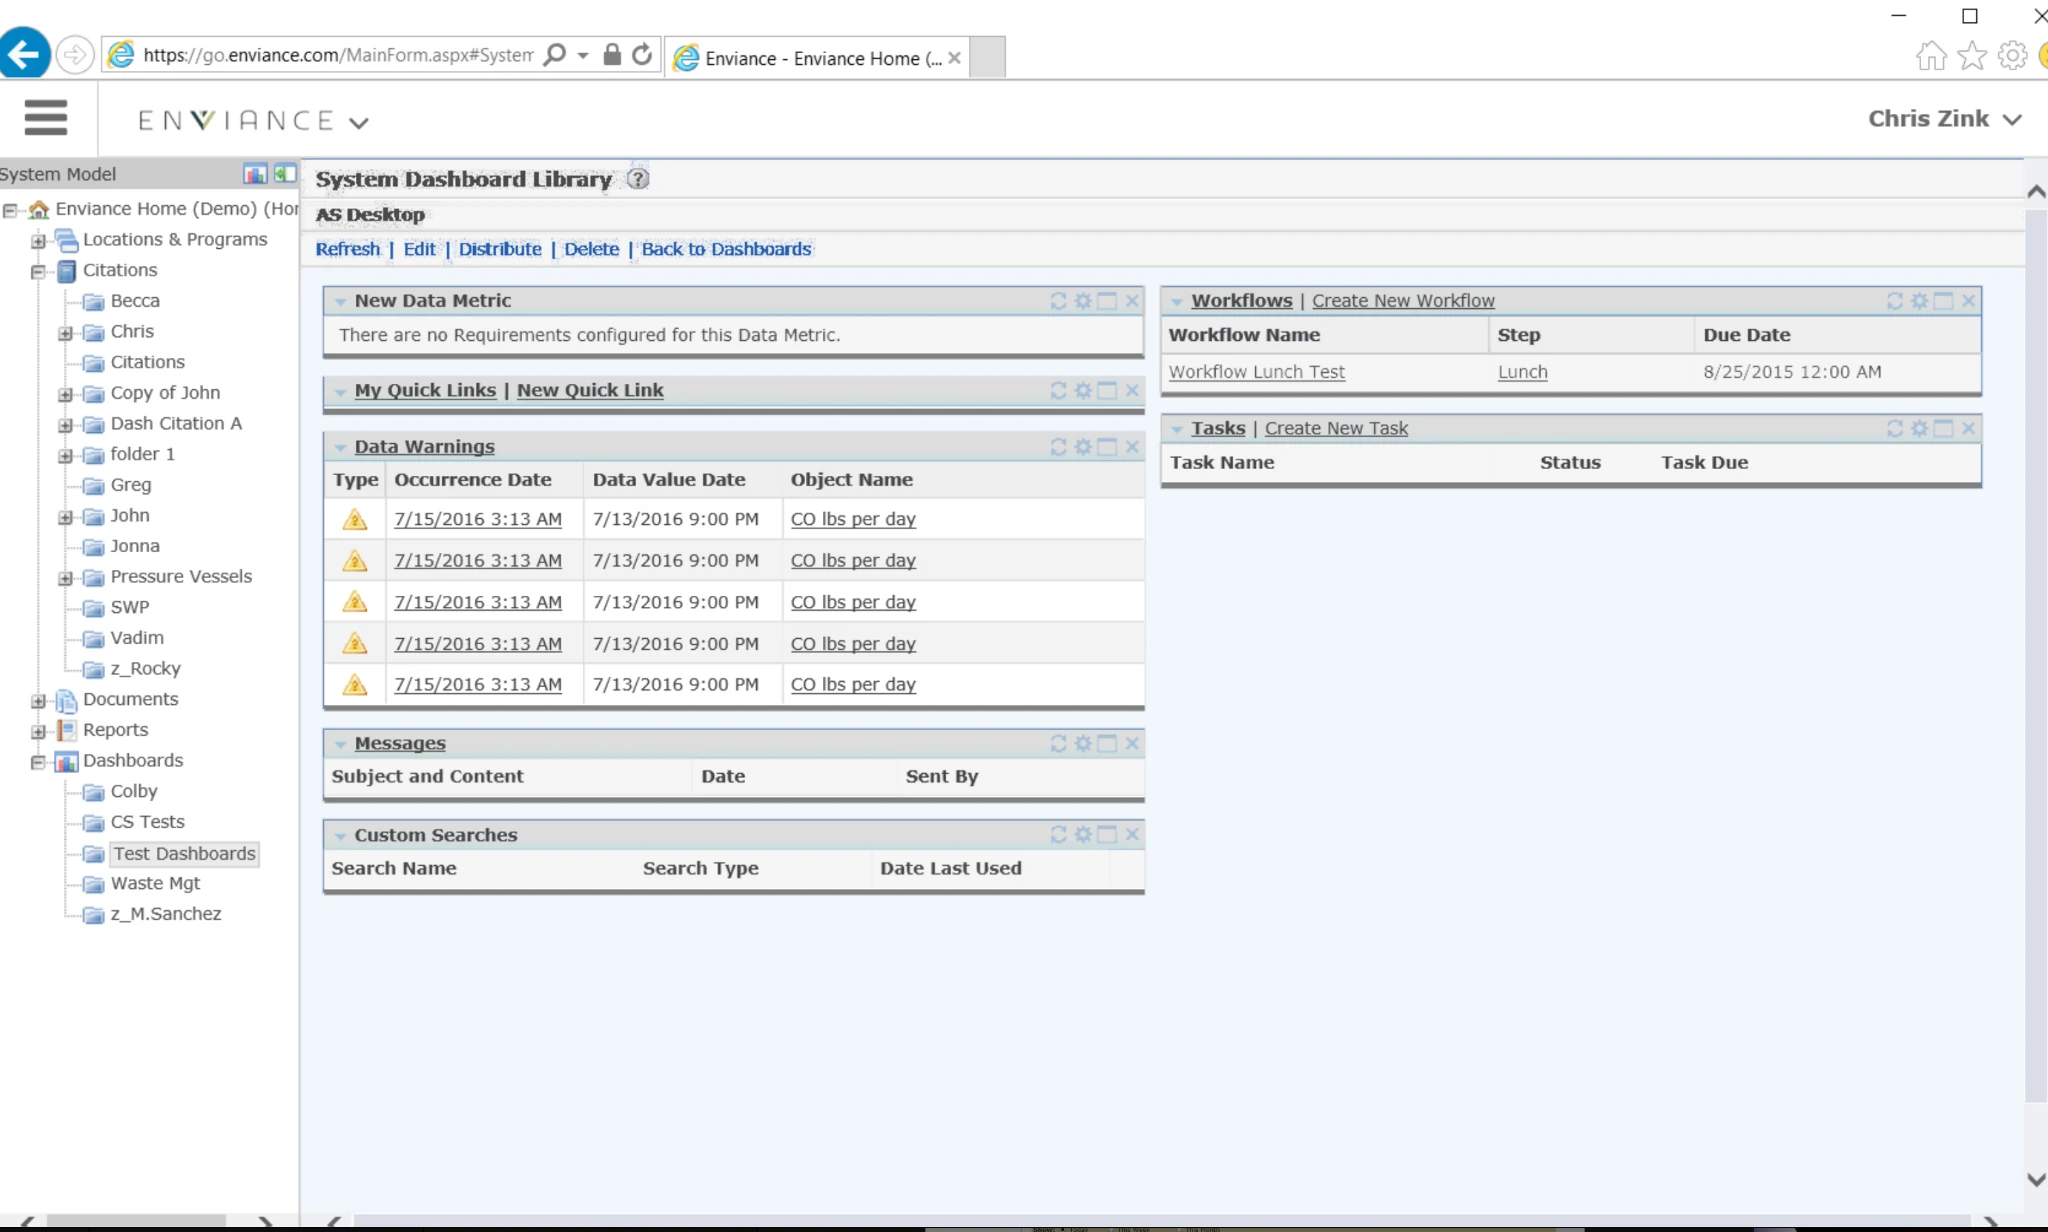
Task: Click the Refresh dashboard link
Action: pos(348,249)
